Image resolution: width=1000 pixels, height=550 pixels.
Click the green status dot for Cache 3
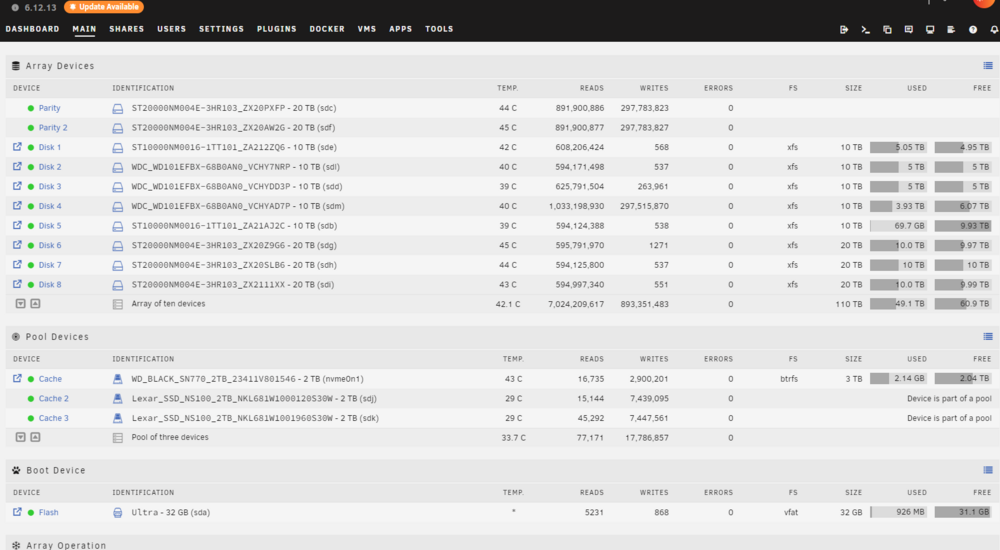click(31, 419)
